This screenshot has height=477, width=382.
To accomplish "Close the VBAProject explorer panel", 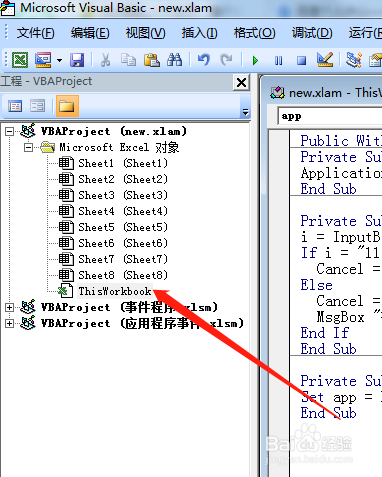I will pos(241,82).
